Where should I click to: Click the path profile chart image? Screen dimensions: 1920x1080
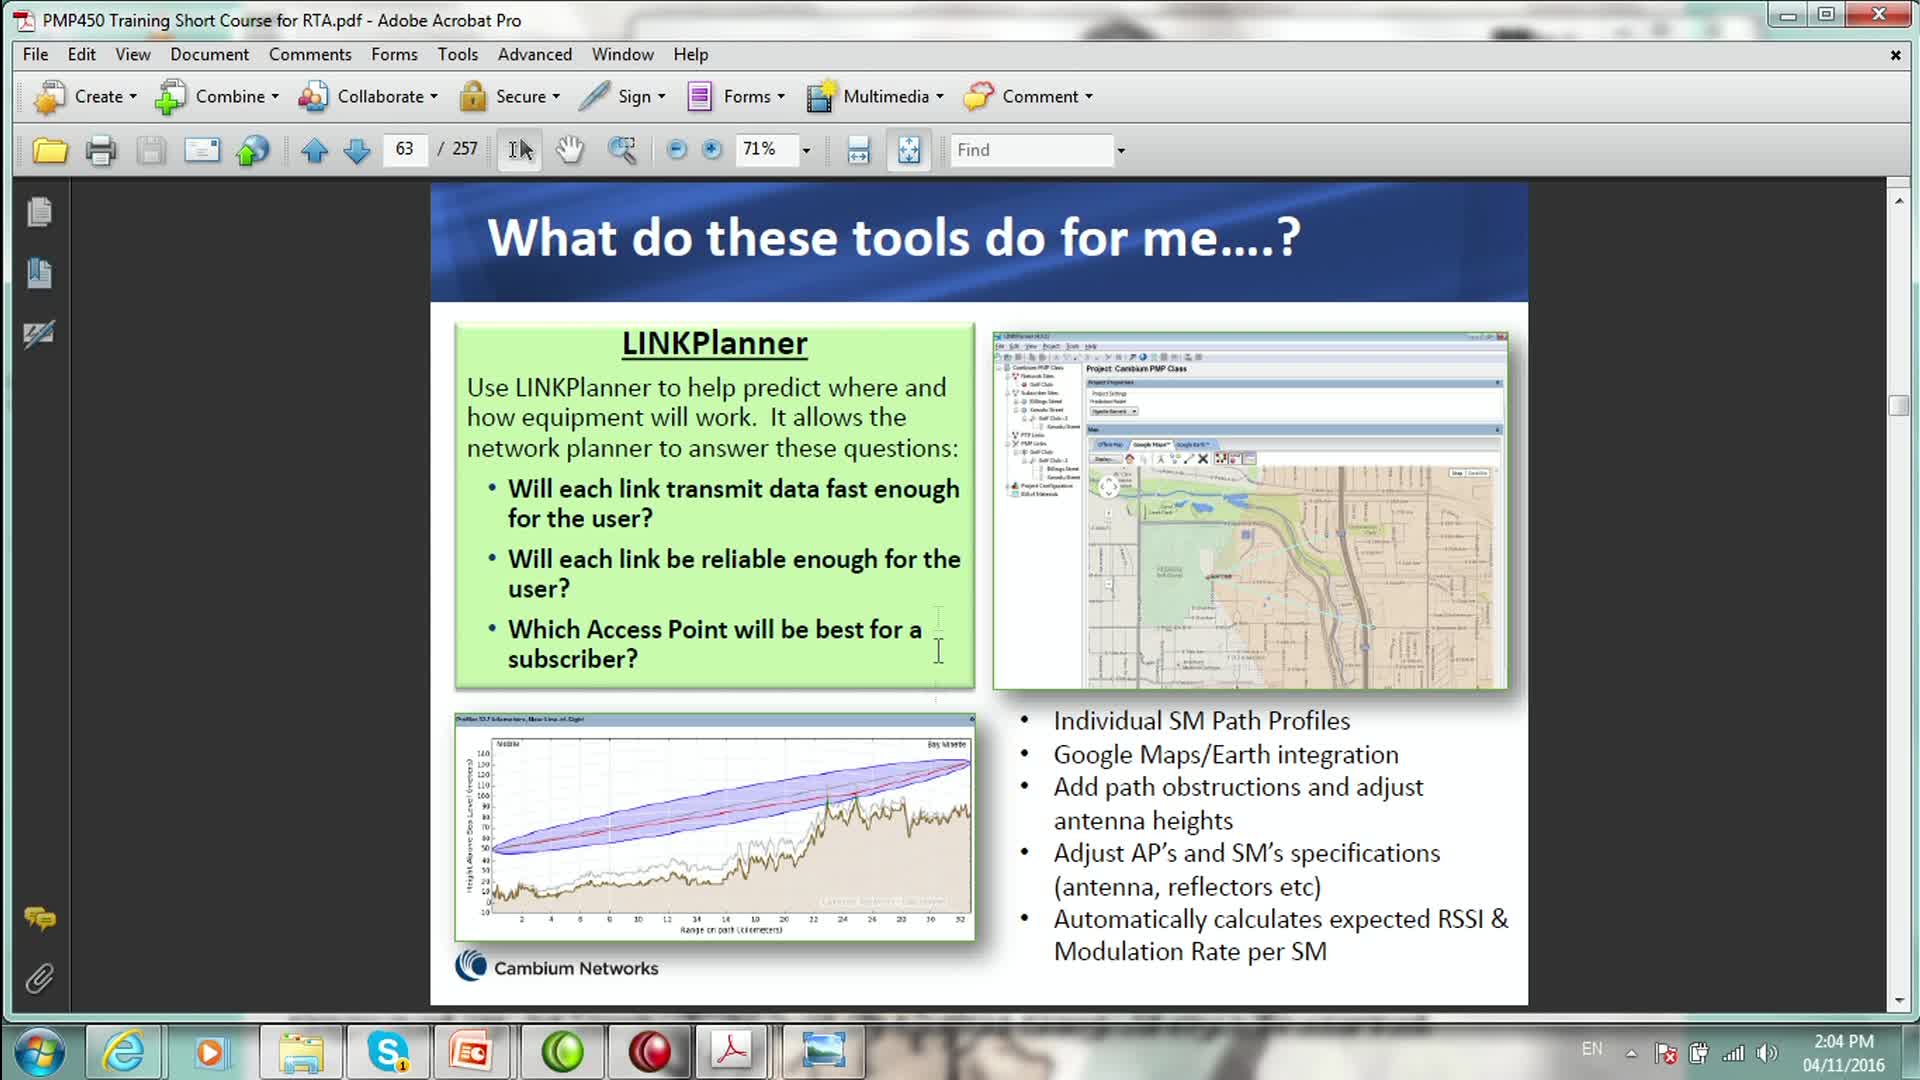tap(715, 827)
